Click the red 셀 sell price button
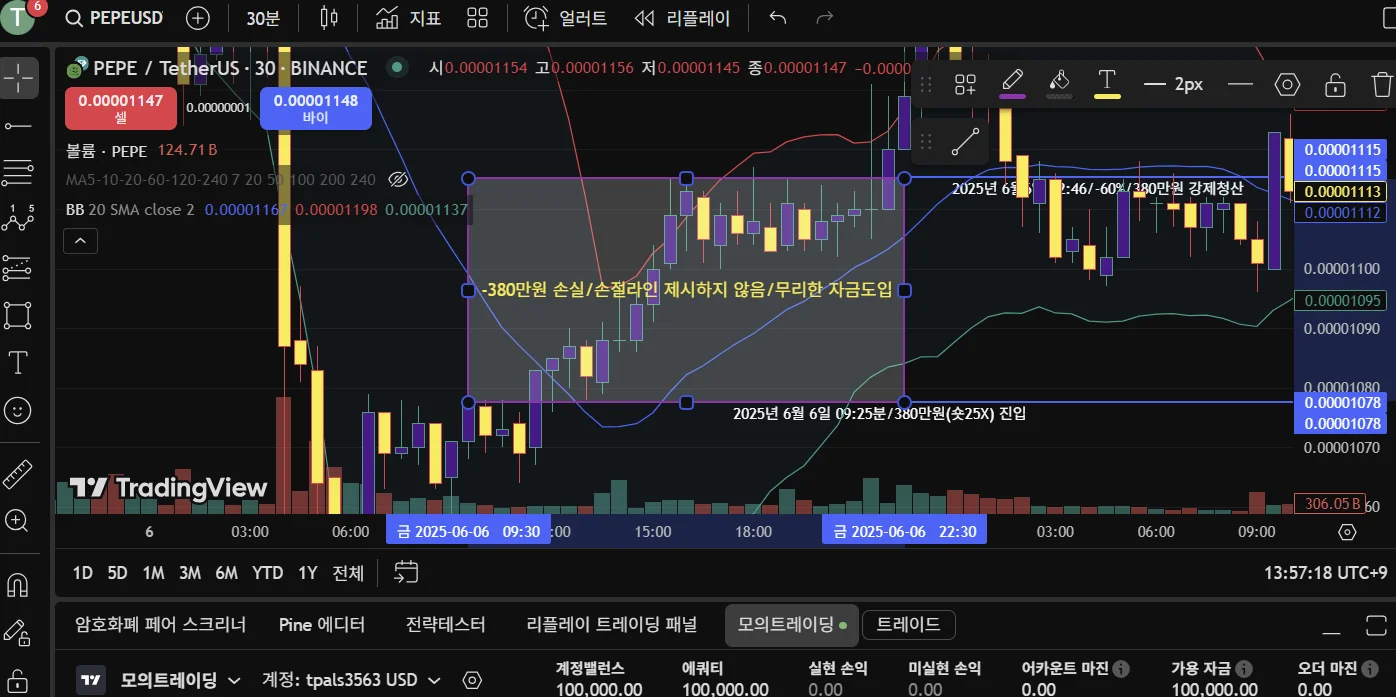 (121, 108)
